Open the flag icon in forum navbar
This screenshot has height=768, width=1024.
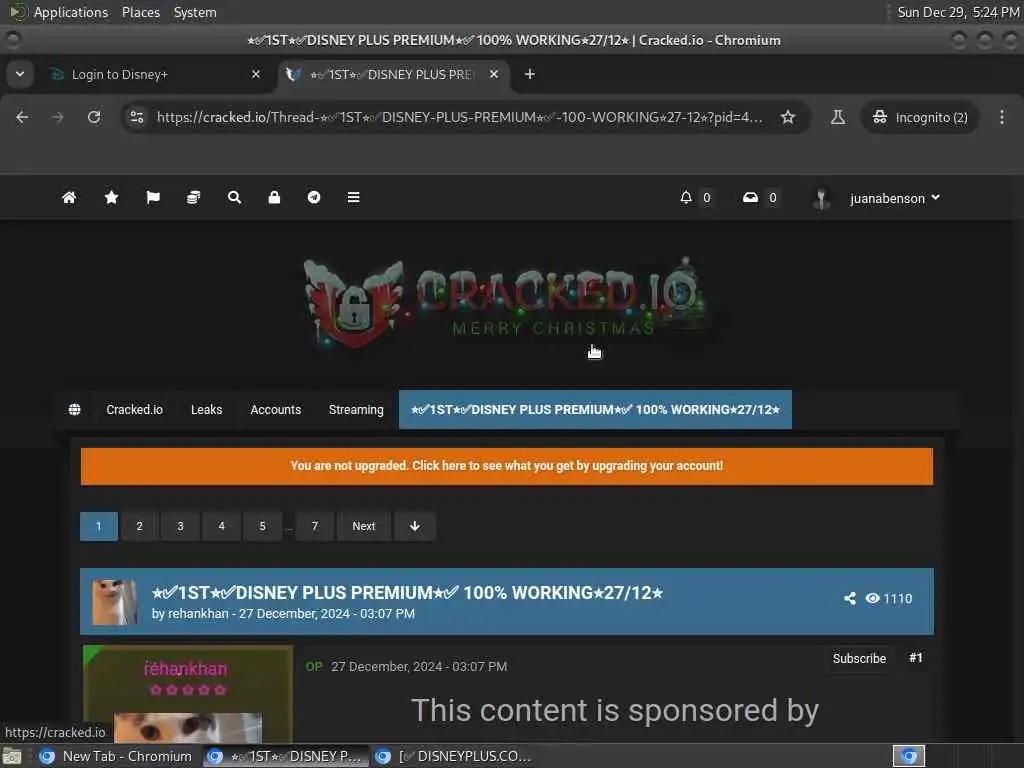click(153, 197)
